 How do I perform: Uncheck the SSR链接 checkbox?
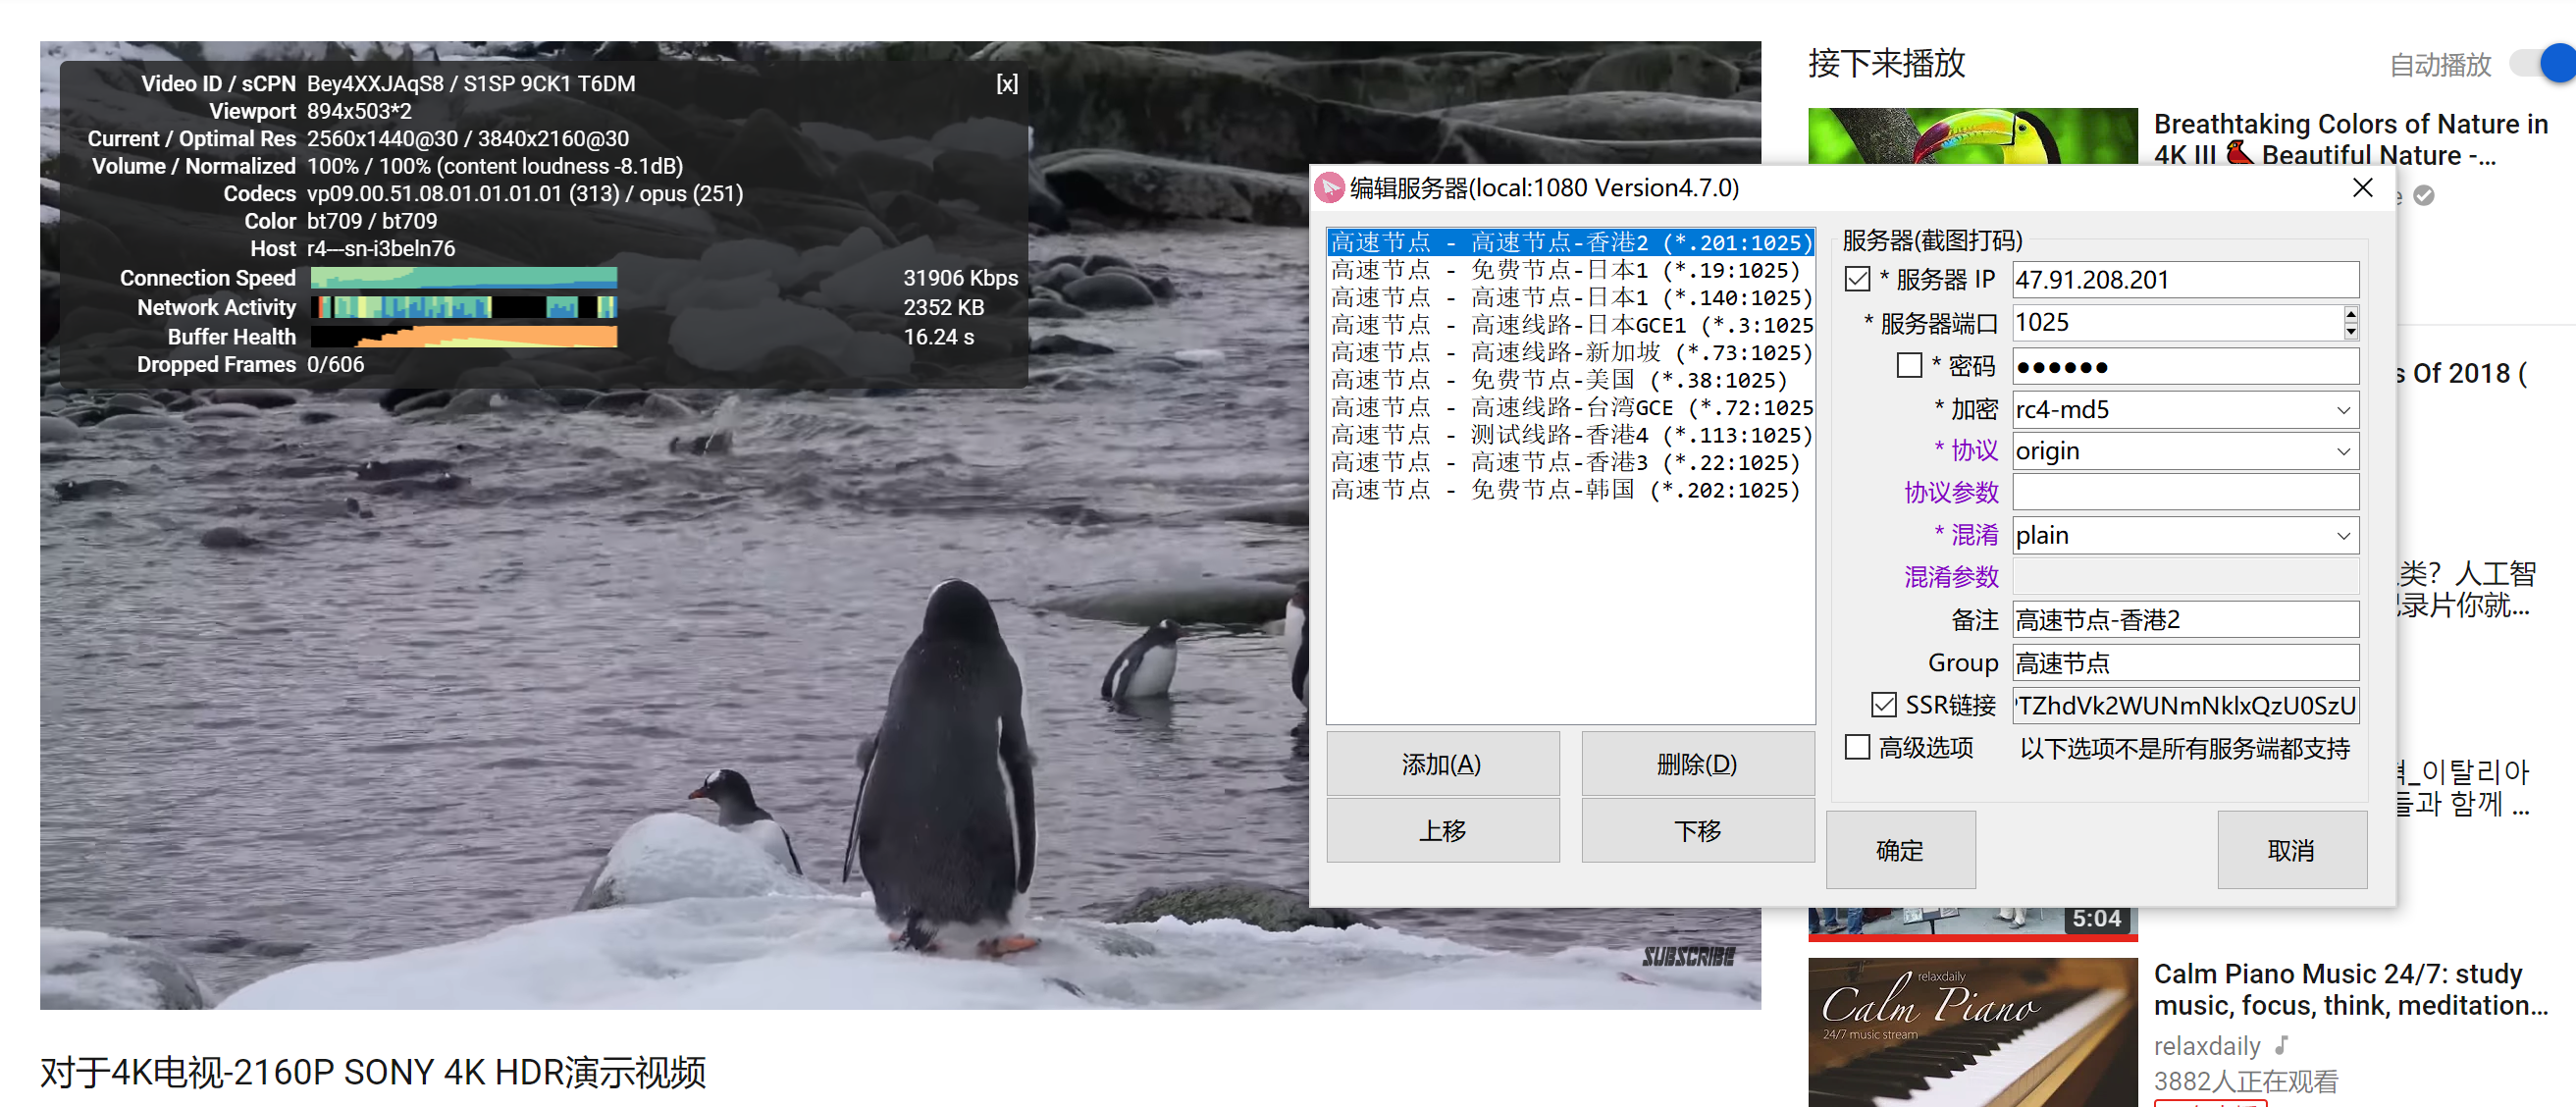click(1883, 705)
